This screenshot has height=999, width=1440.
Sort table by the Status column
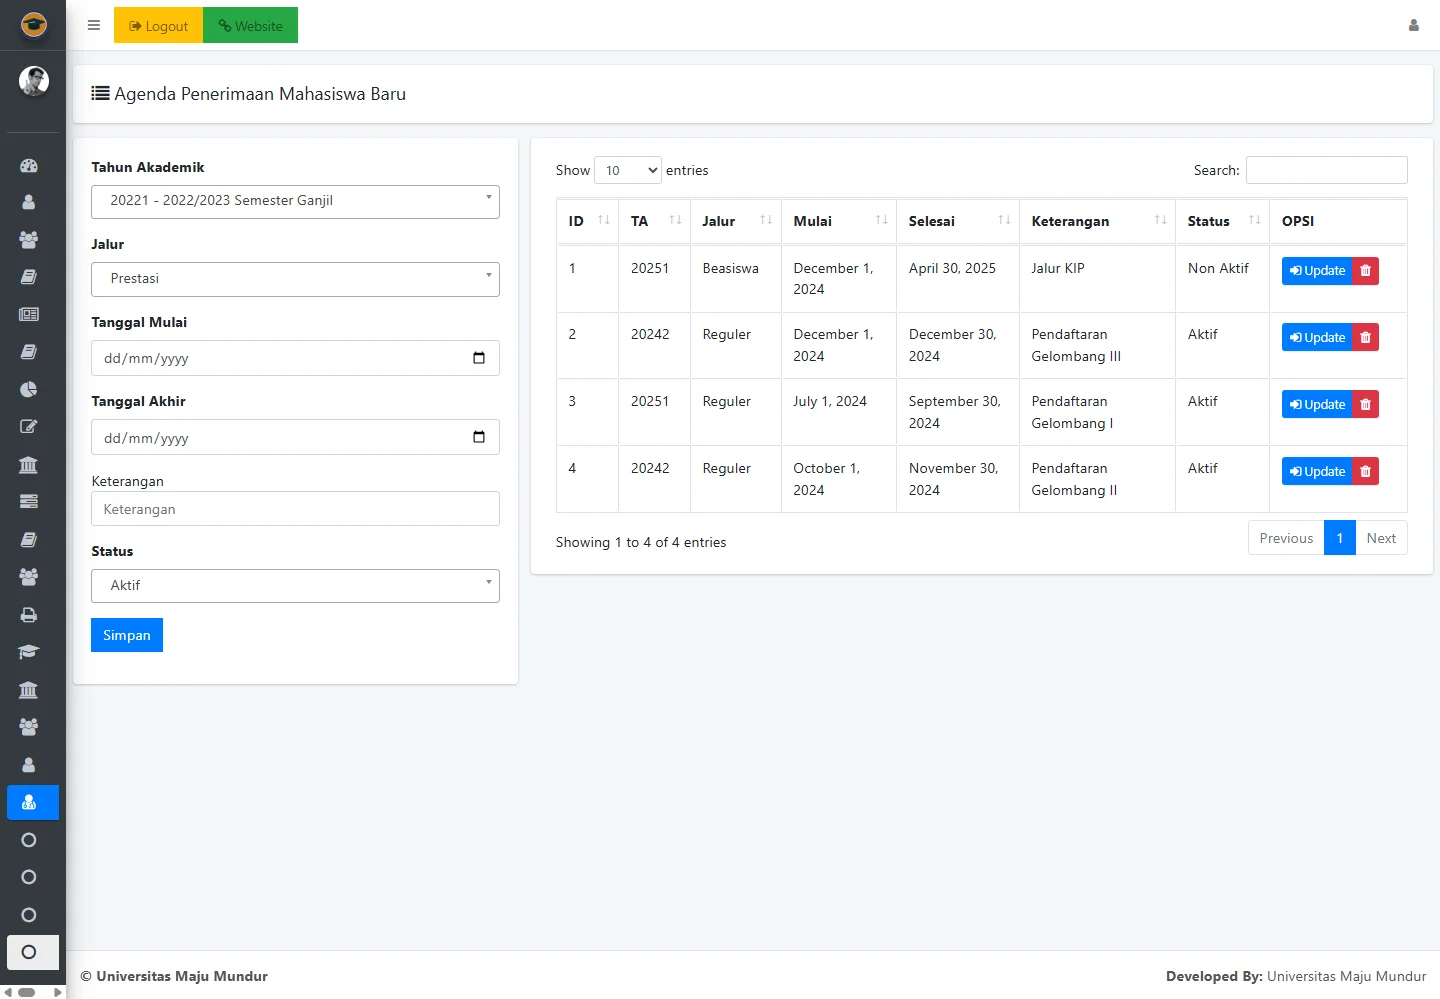pos(1220,221)
